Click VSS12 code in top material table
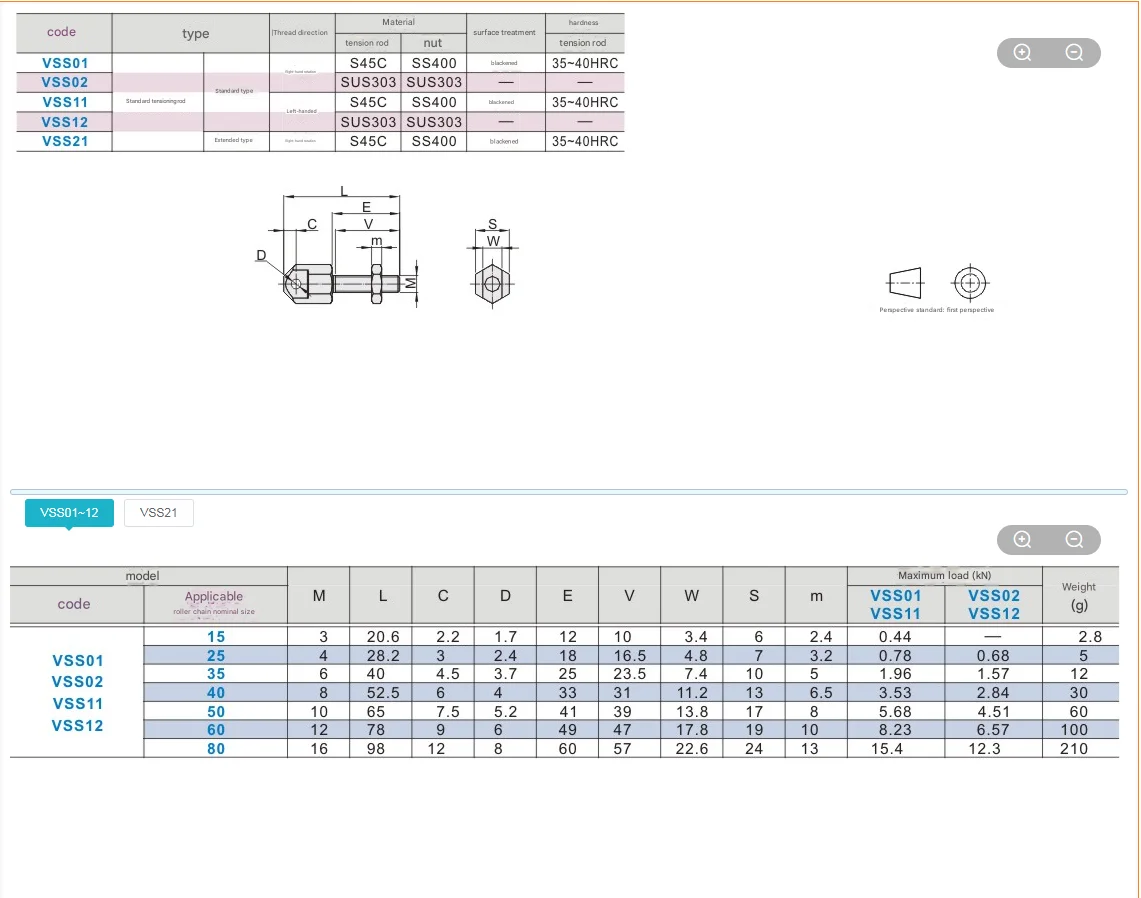Image resolution: width=1141 pixels, height=898 pixels. click(65, 121)
